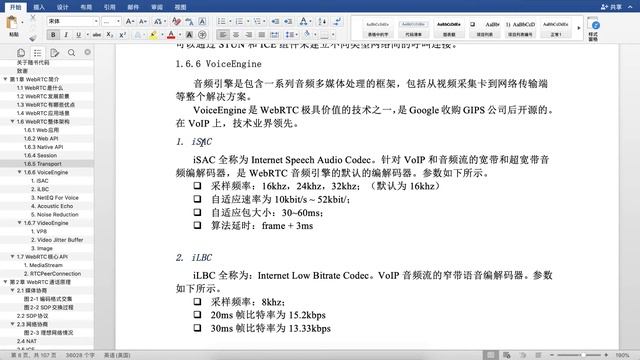
Task: Decrease font size with the A- icon
Action: [x=143, y=21]
